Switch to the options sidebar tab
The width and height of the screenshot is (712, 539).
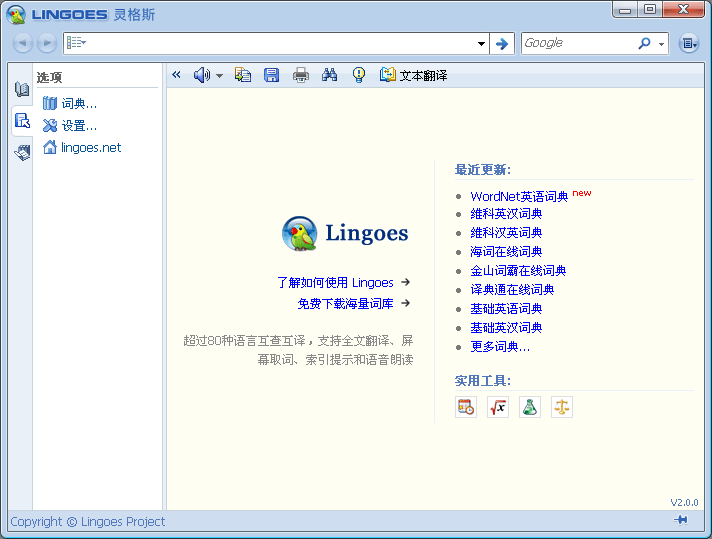click(22, 121)
